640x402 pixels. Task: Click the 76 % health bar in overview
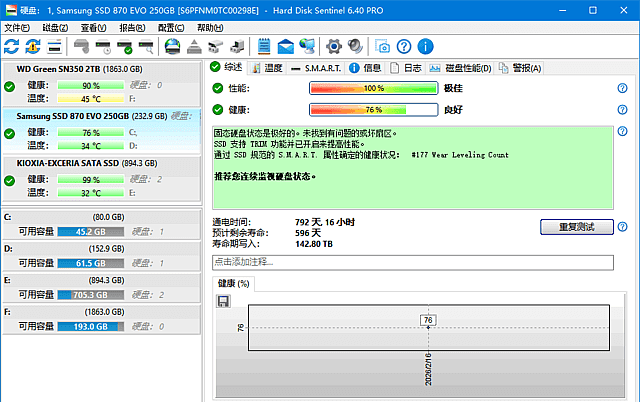[x=373, y=110]
